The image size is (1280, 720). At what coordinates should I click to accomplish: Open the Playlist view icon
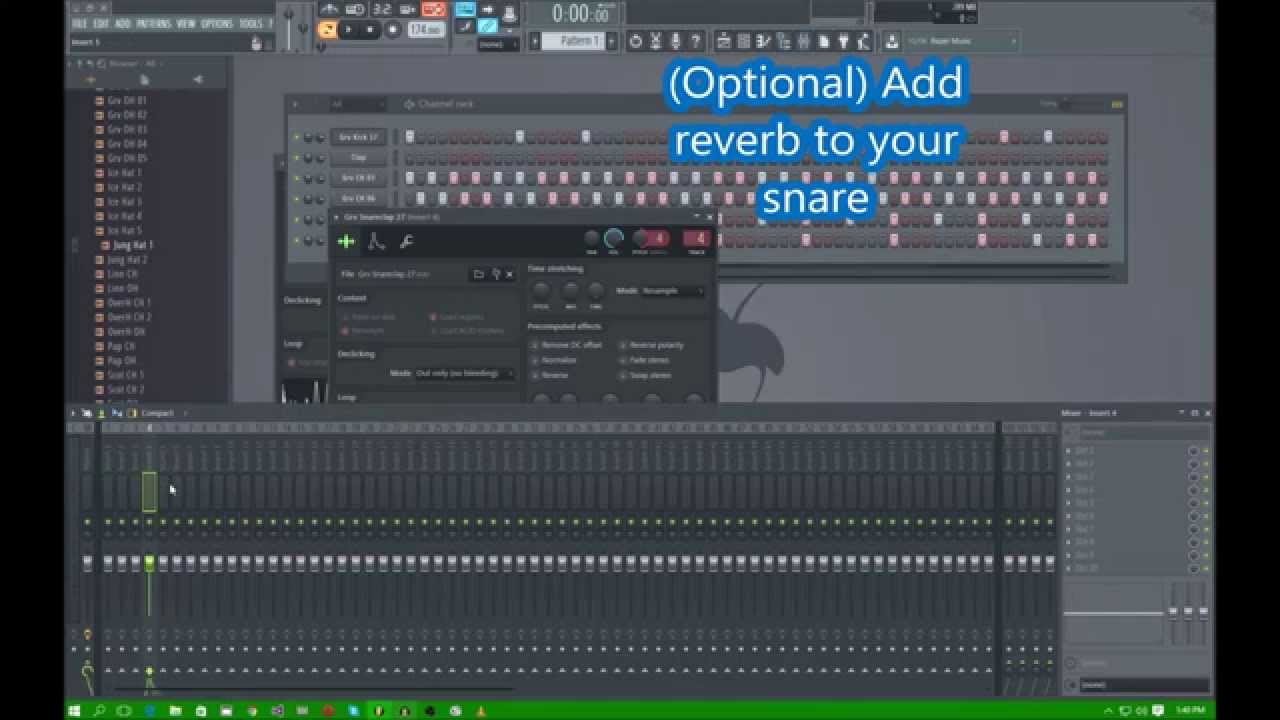click(725, 41)
